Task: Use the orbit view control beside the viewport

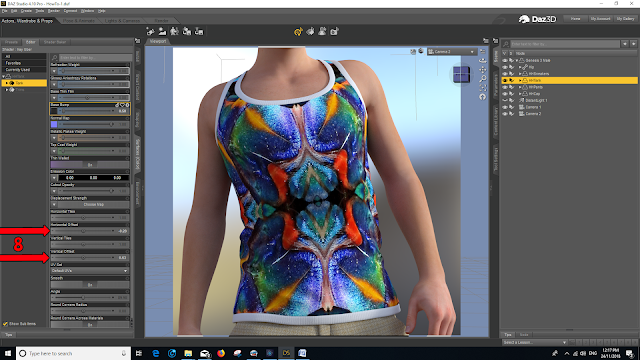Action: [482, 60]
